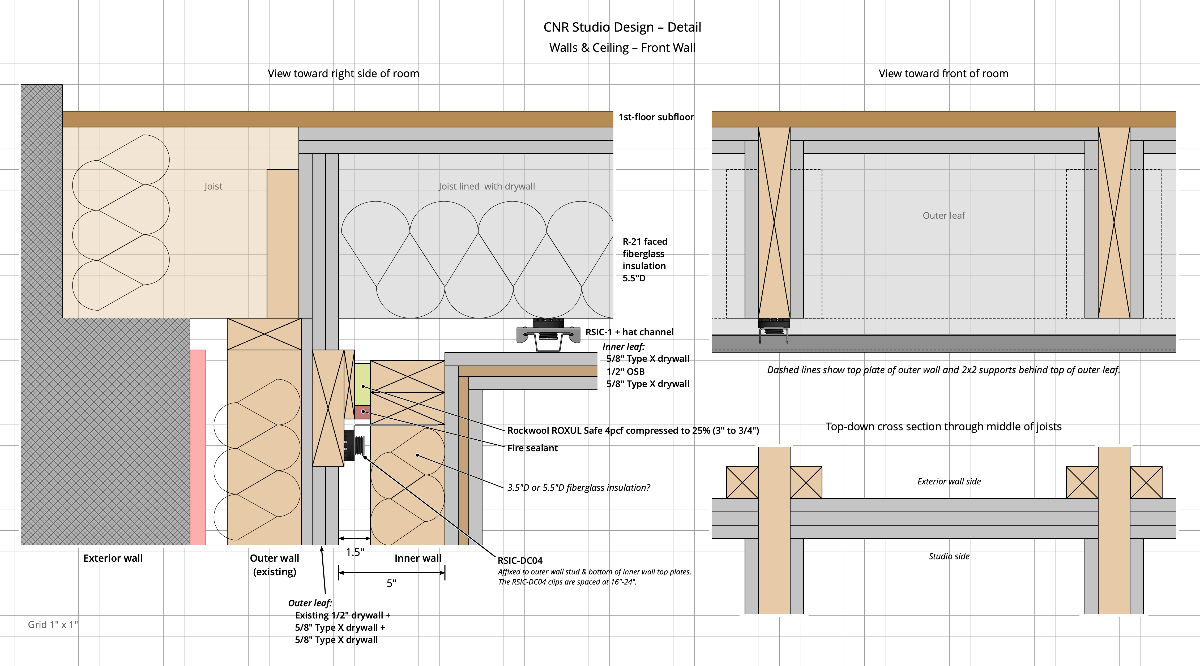
Task: Select the brown 1st-floor subfloor bar
Action: pyautogui.click(x=338, y=118)
